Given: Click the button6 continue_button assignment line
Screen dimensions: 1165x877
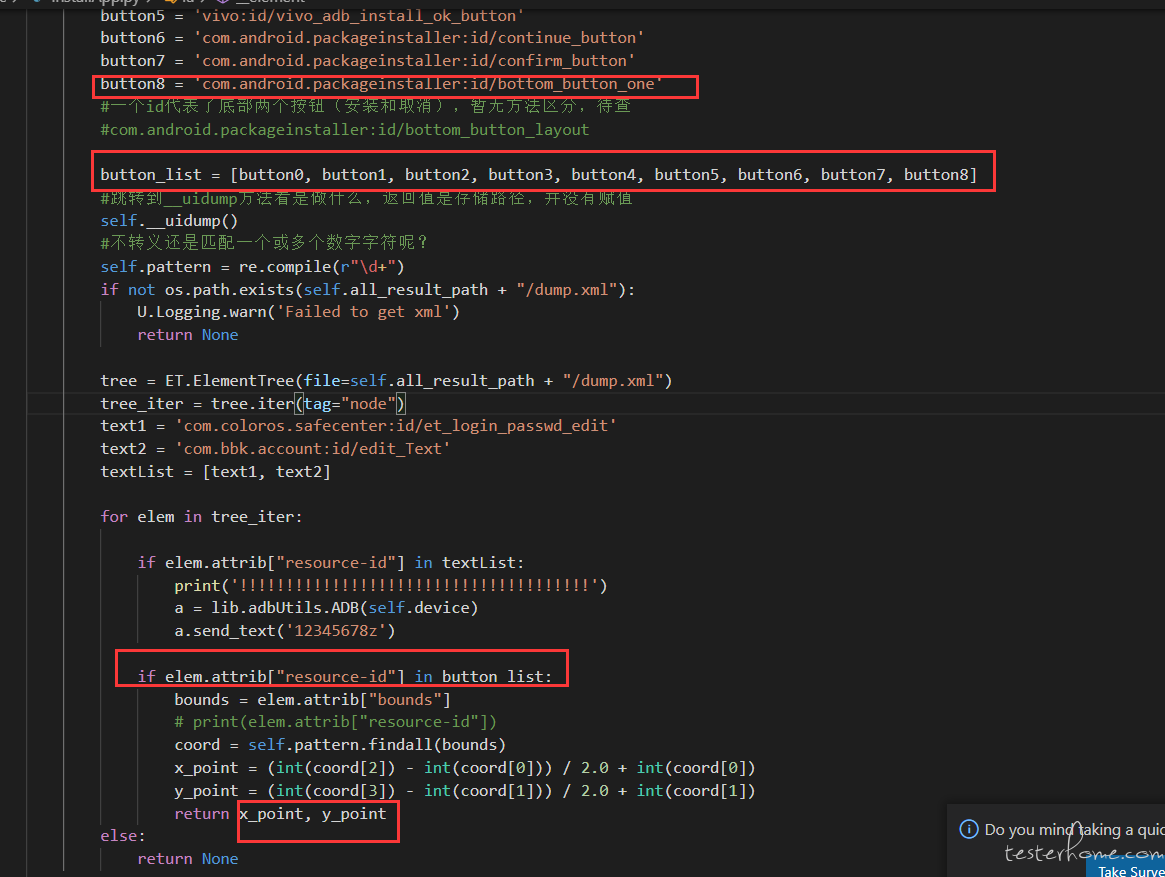Looking at the screenshot, I should click(371, 38).
